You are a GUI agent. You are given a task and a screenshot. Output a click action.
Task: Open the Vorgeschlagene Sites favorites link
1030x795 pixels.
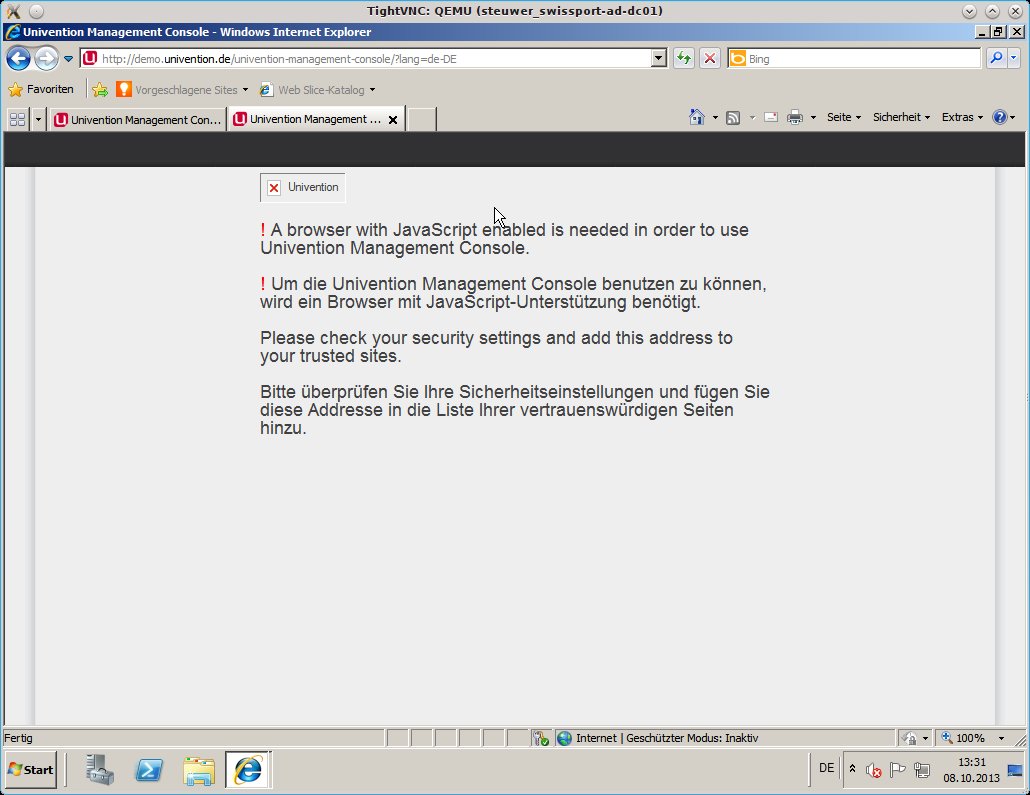click(x=183, y=89)
